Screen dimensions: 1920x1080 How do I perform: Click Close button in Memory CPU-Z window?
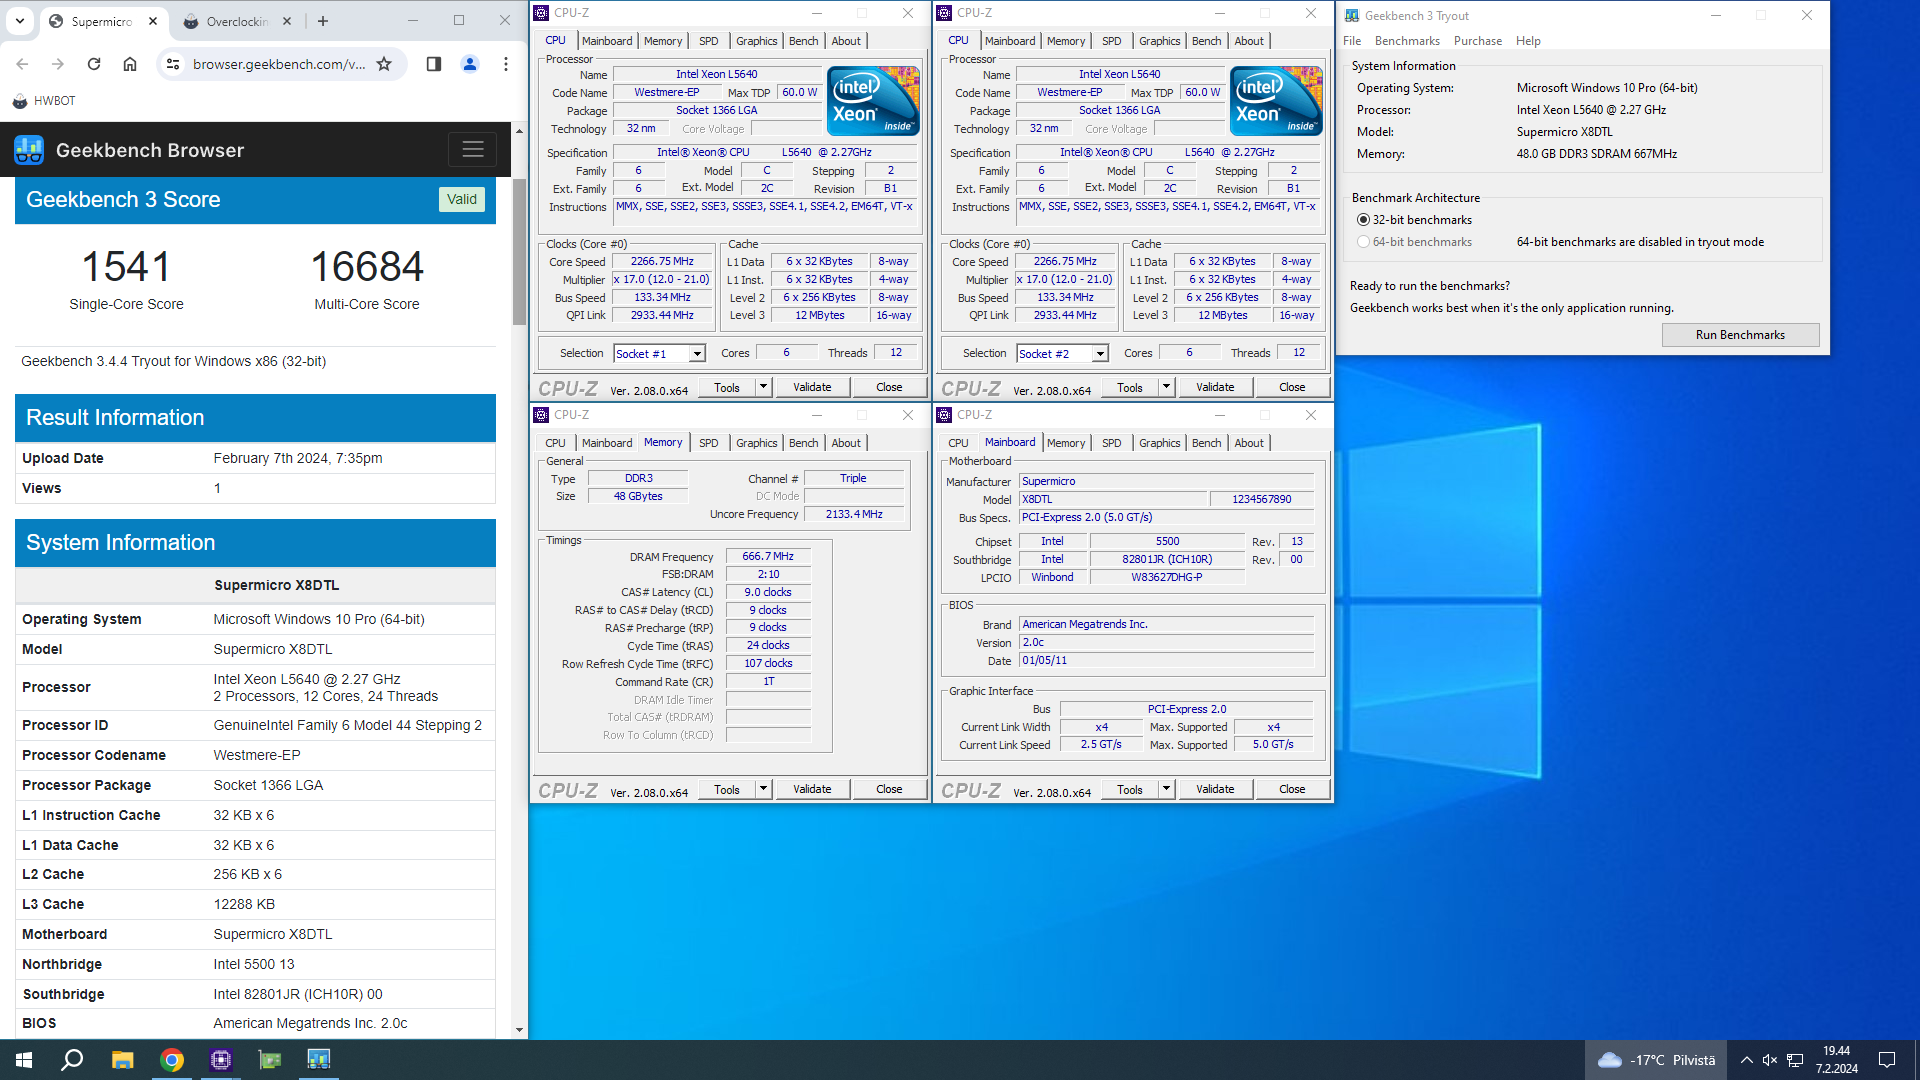click(889, 789)
